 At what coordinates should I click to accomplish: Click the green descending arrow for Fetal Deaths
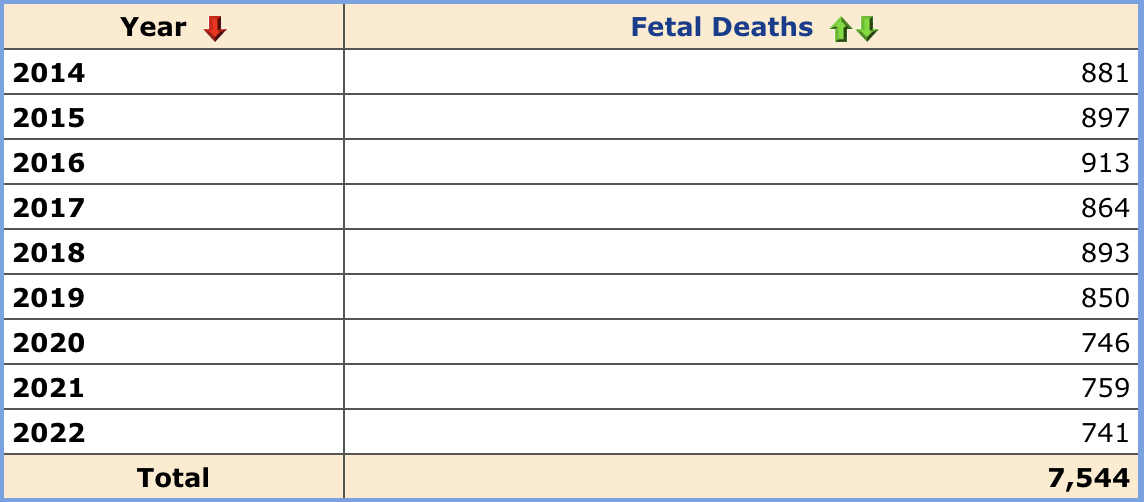(867, 30)
